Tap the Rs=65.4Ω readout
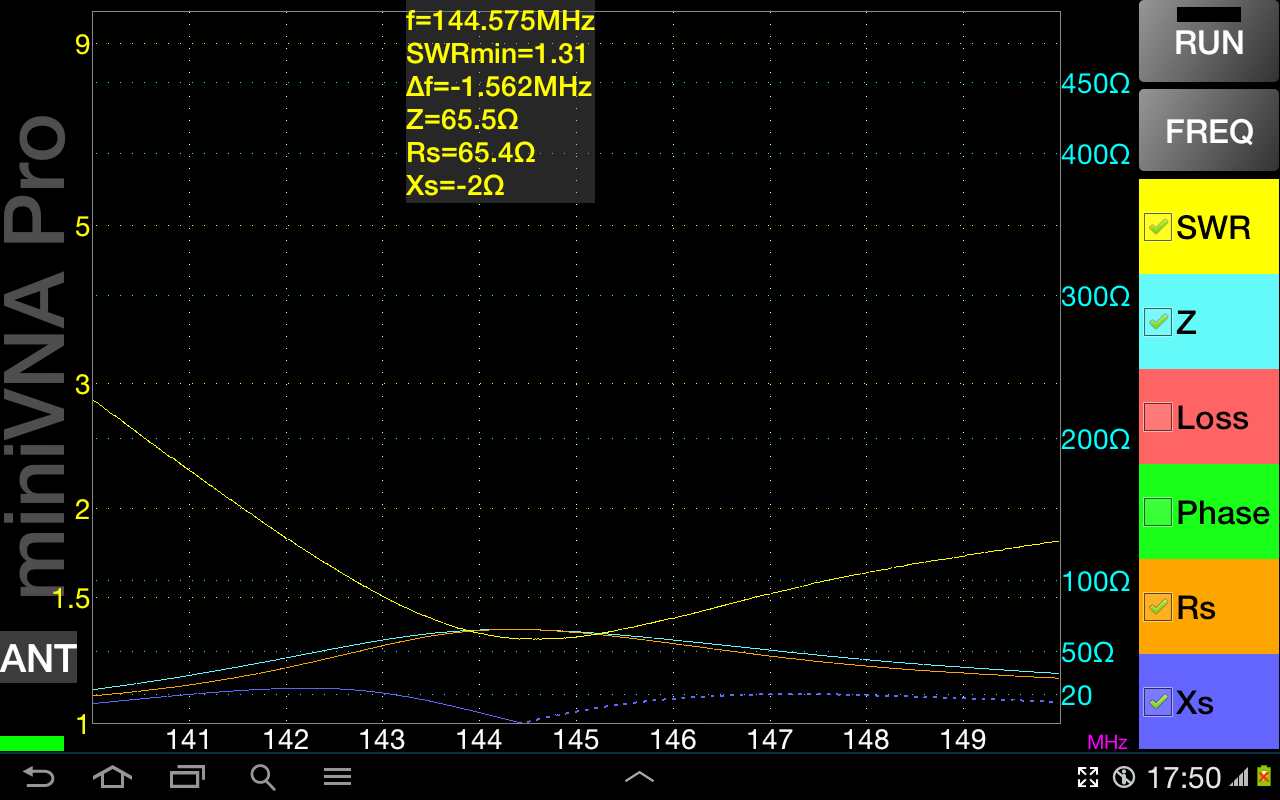 point(470,152)
